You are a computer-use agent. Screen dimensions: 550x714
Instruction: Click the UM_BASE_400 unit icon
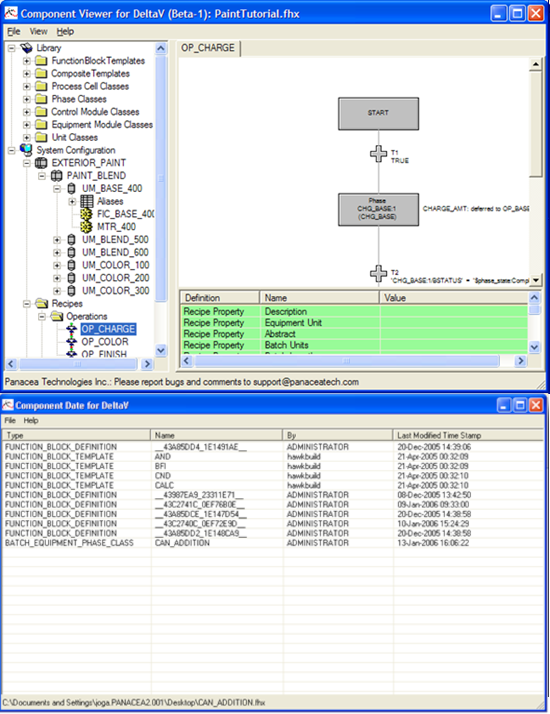click(71, 188)
